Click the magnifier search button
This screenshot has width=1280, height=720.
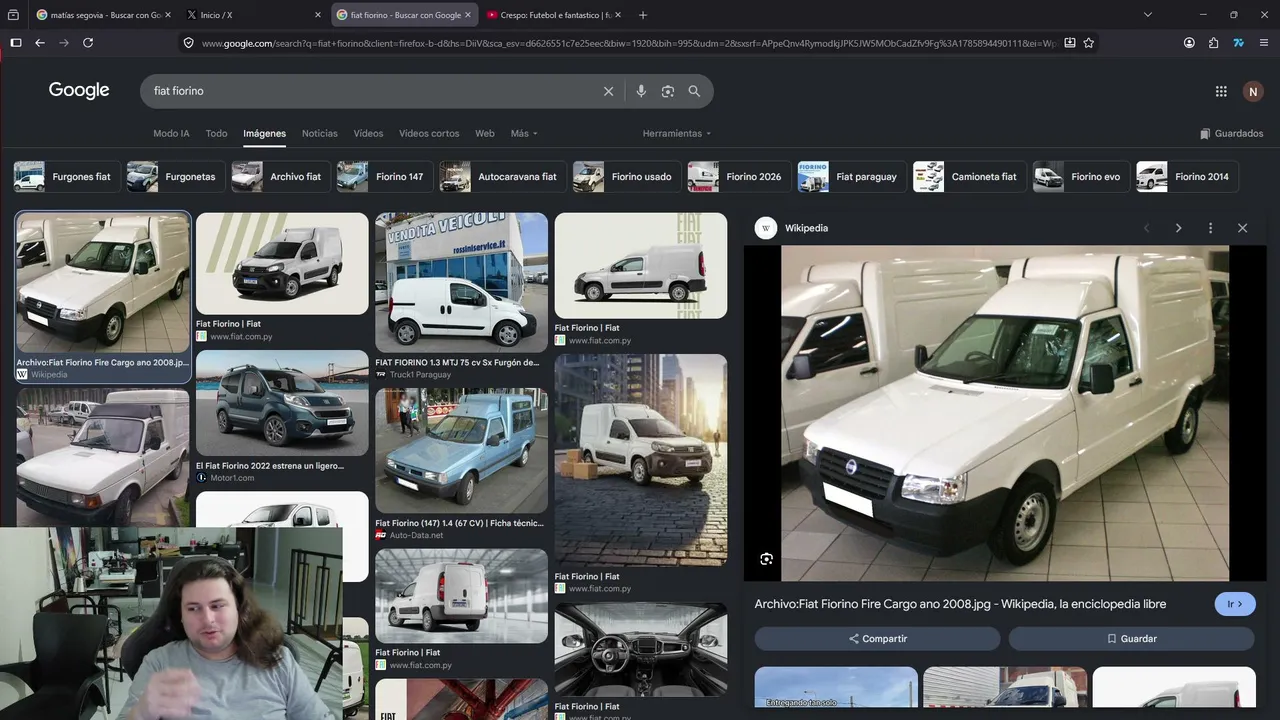coord(694,91)
